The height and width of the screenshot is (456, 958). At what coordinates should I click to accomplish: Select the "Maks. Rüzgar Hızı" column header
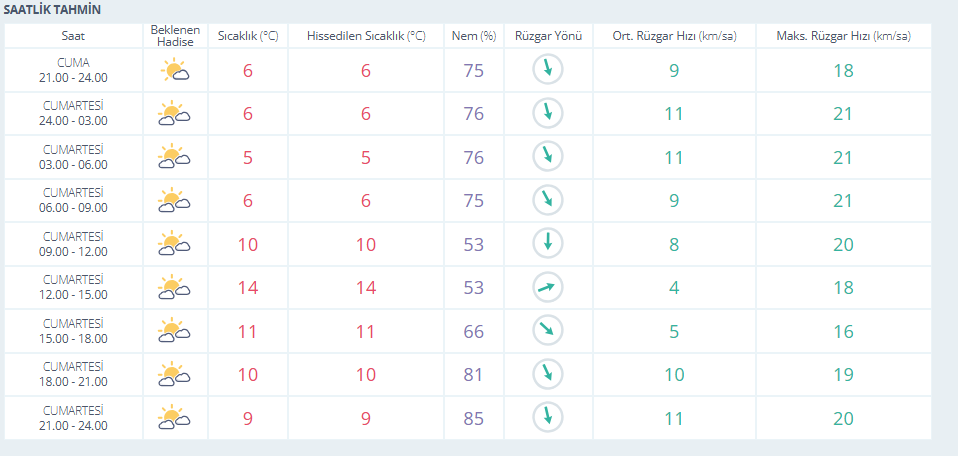pos(843,36)
